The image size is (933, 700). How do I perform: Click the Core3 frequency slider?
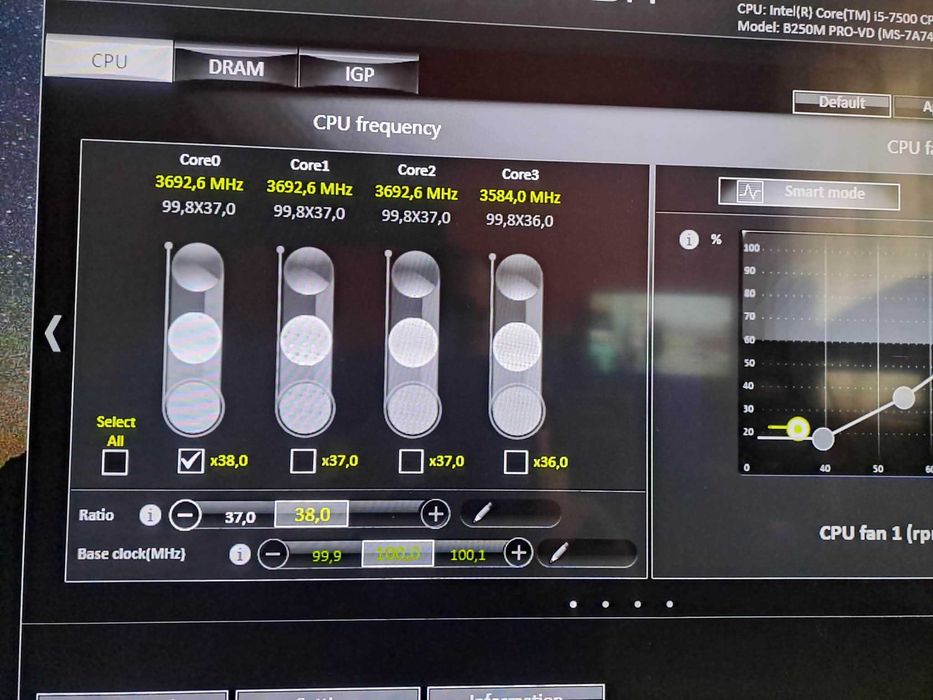tap(516, 346)
